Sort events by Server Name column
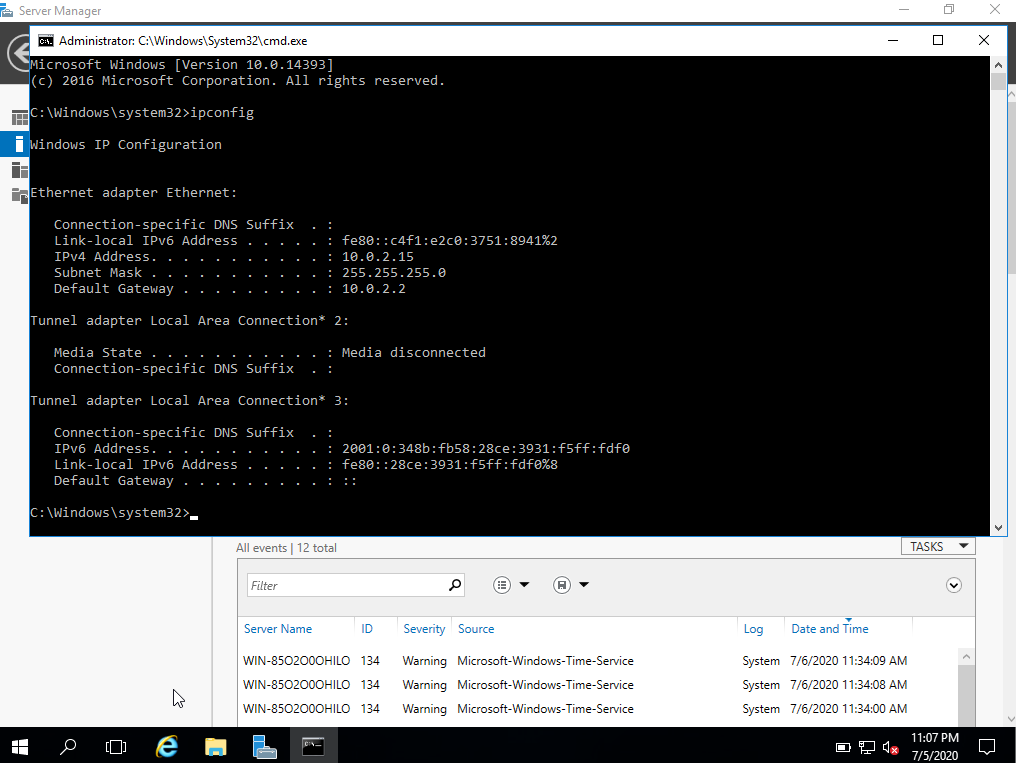Image resolution: width=1016 pixels, height=763 pixels. [277, 629]
